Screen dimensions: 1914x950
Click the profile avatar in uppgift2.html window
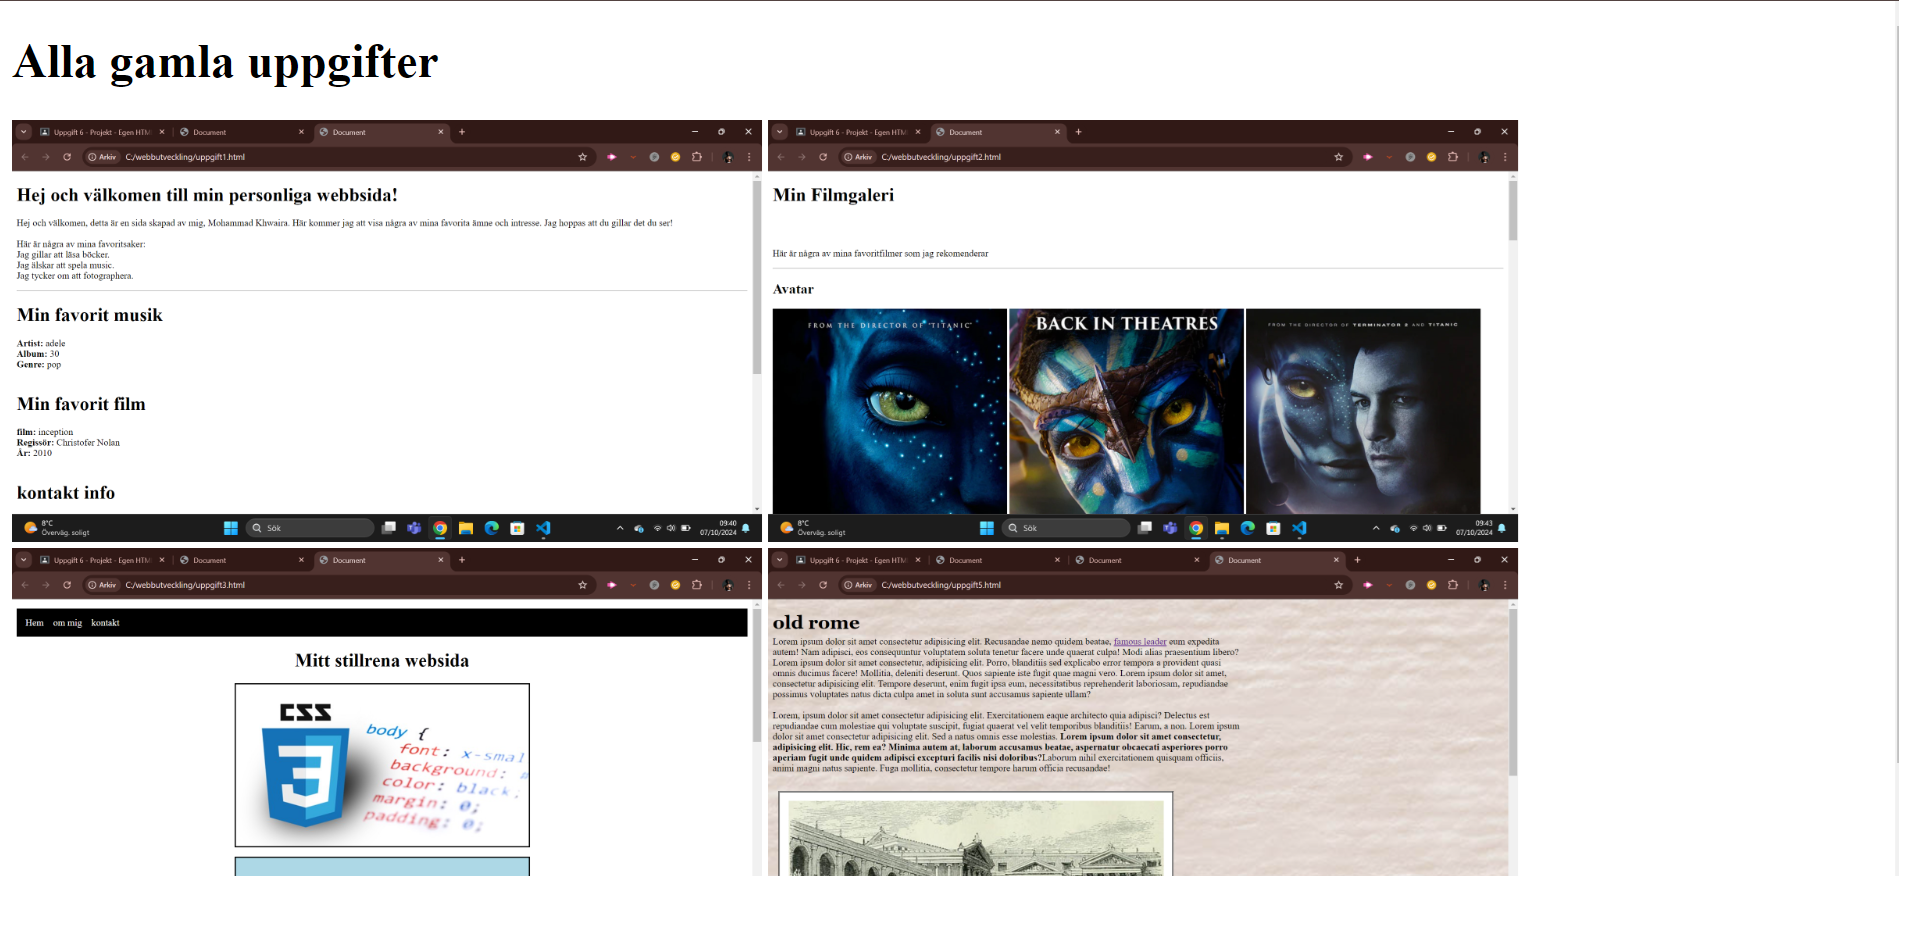tap(1484, 157)
